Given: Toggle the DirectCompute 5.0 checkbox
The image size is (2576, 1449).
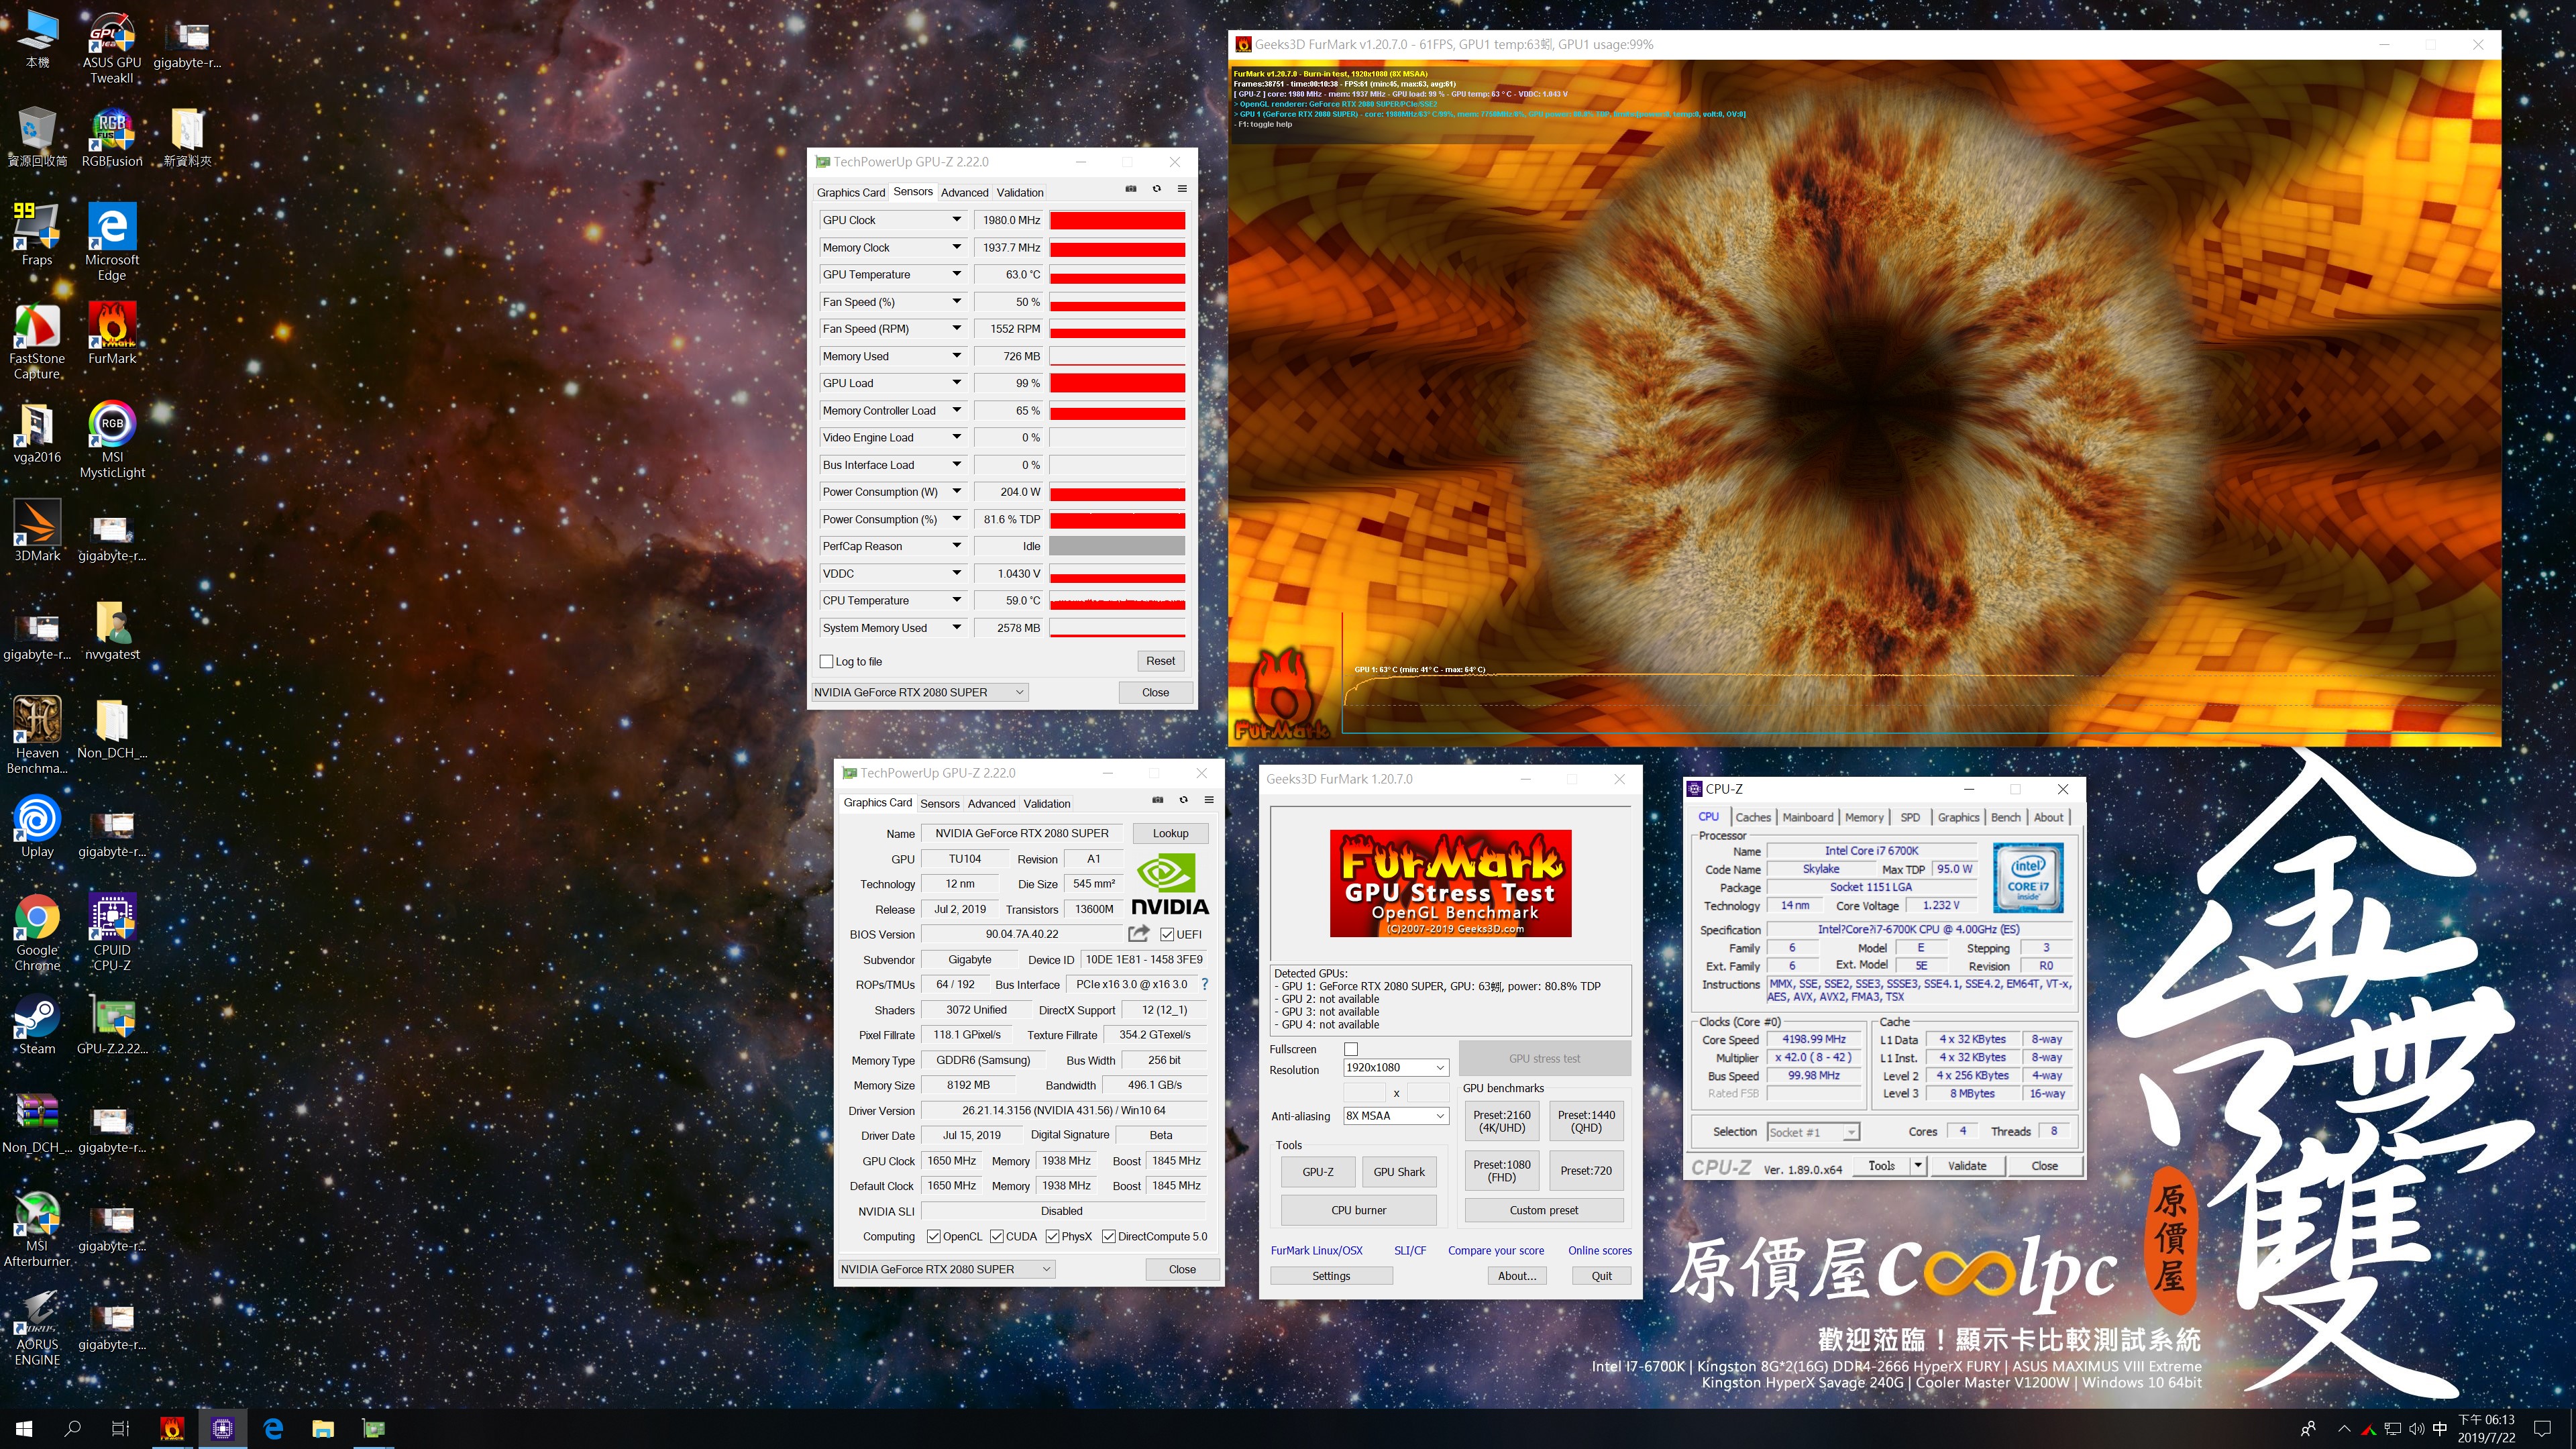Looking at the screenshot, I should click(x=1108, y=1236).
